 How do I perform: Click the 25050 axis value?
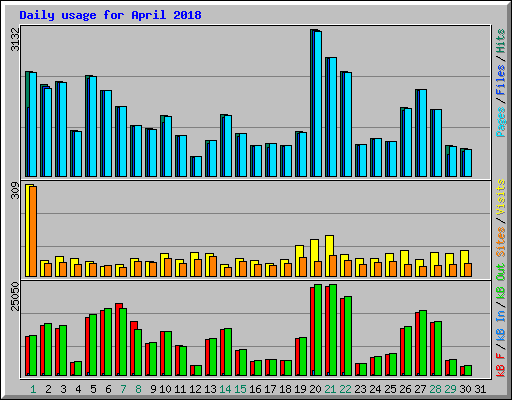[15, 297]
